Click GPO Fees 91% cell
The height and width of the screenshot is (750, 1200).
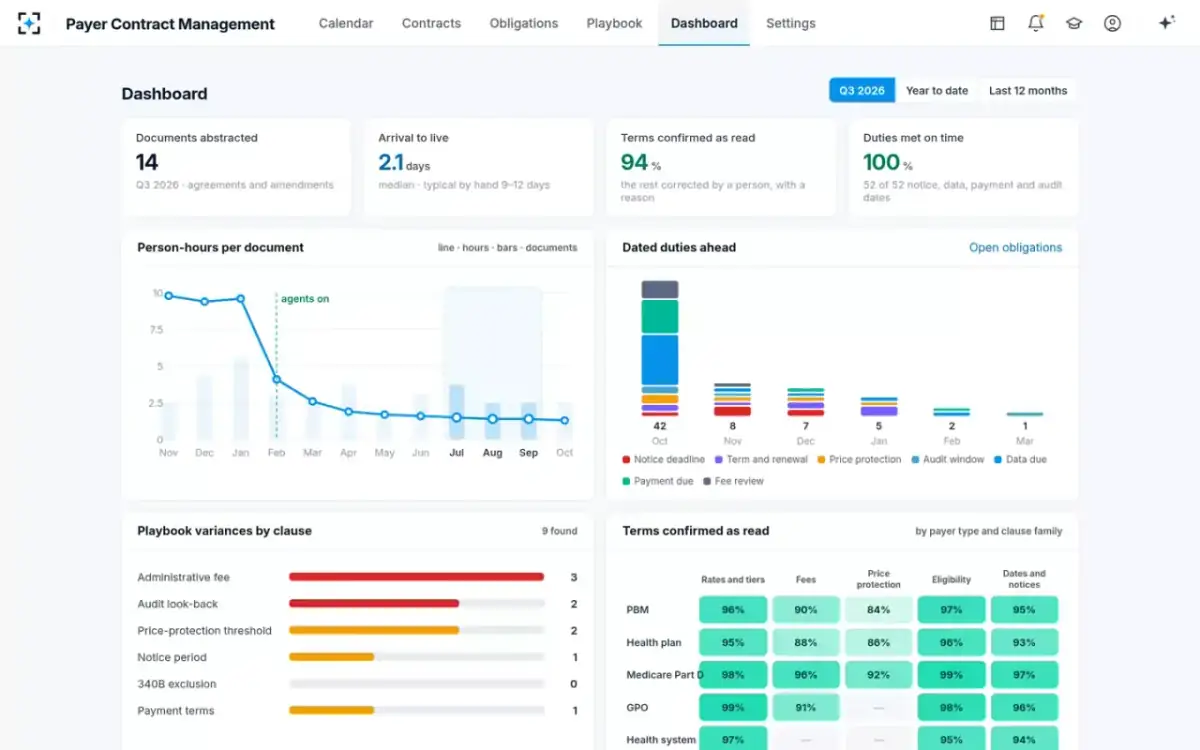pyautogui.click(x=806, y=707)
